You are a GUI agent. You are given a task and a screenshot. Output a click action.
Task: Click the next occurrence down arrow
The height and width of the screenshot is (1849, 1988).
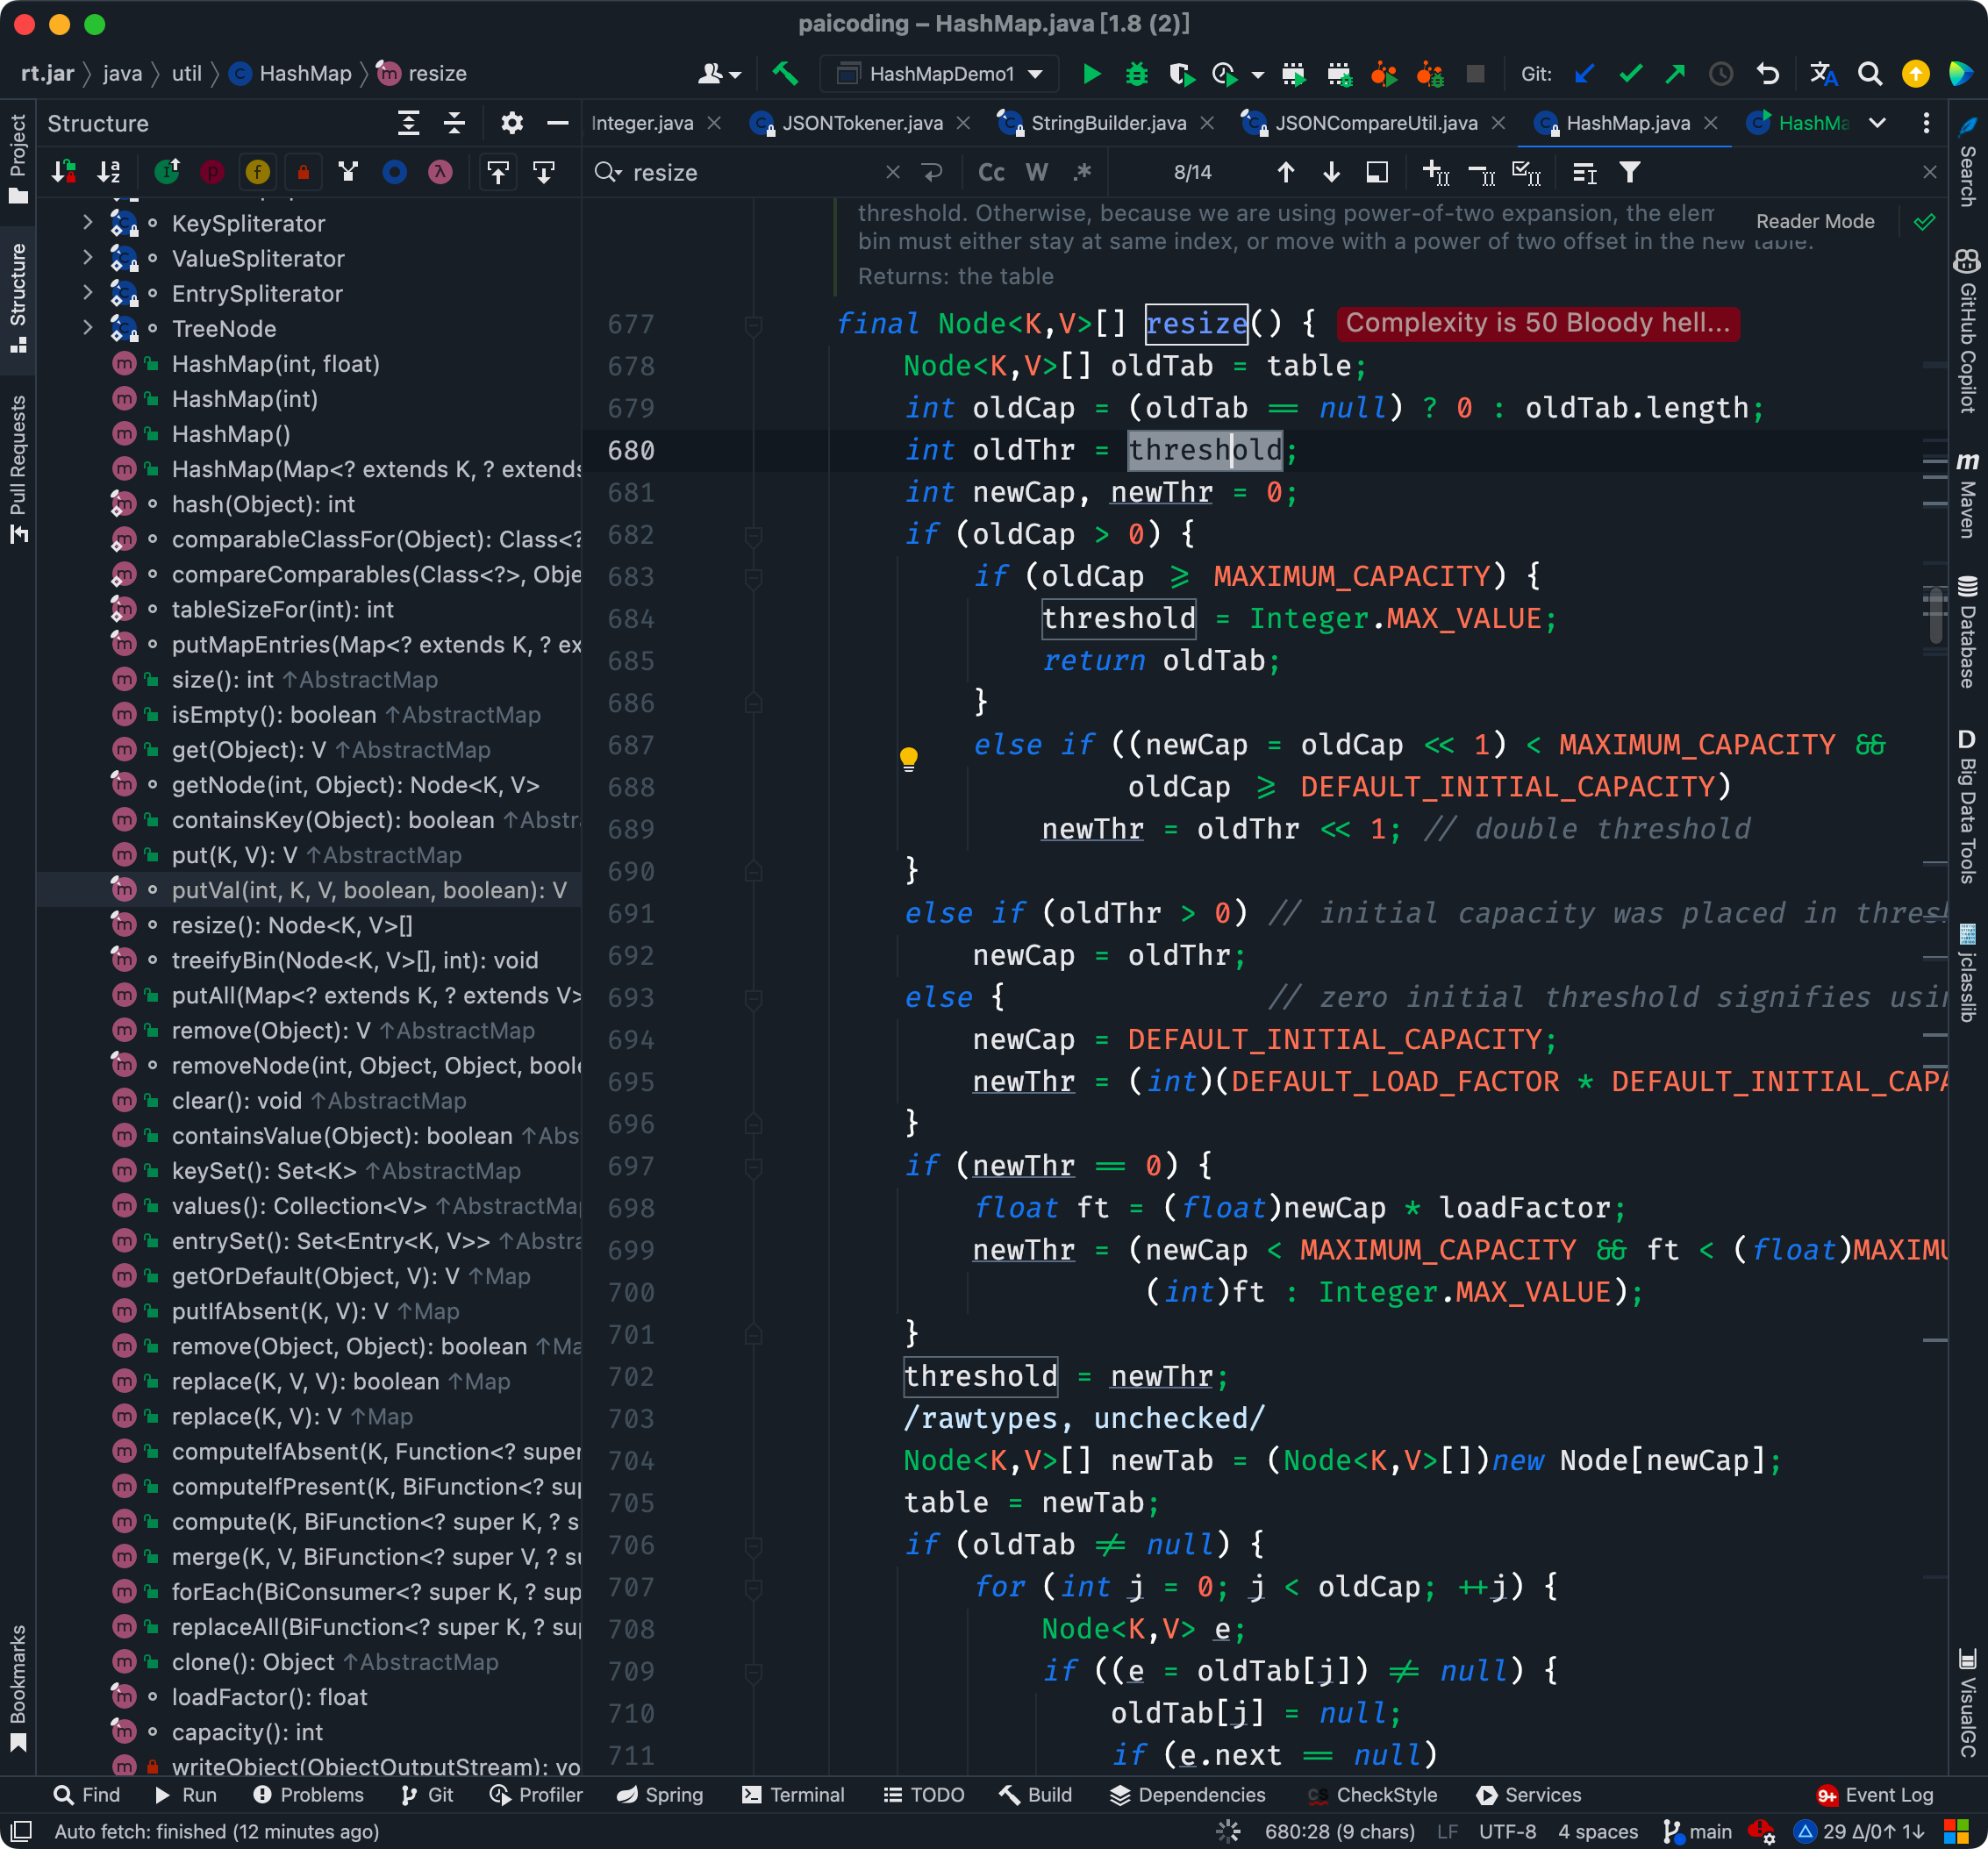1332,172
